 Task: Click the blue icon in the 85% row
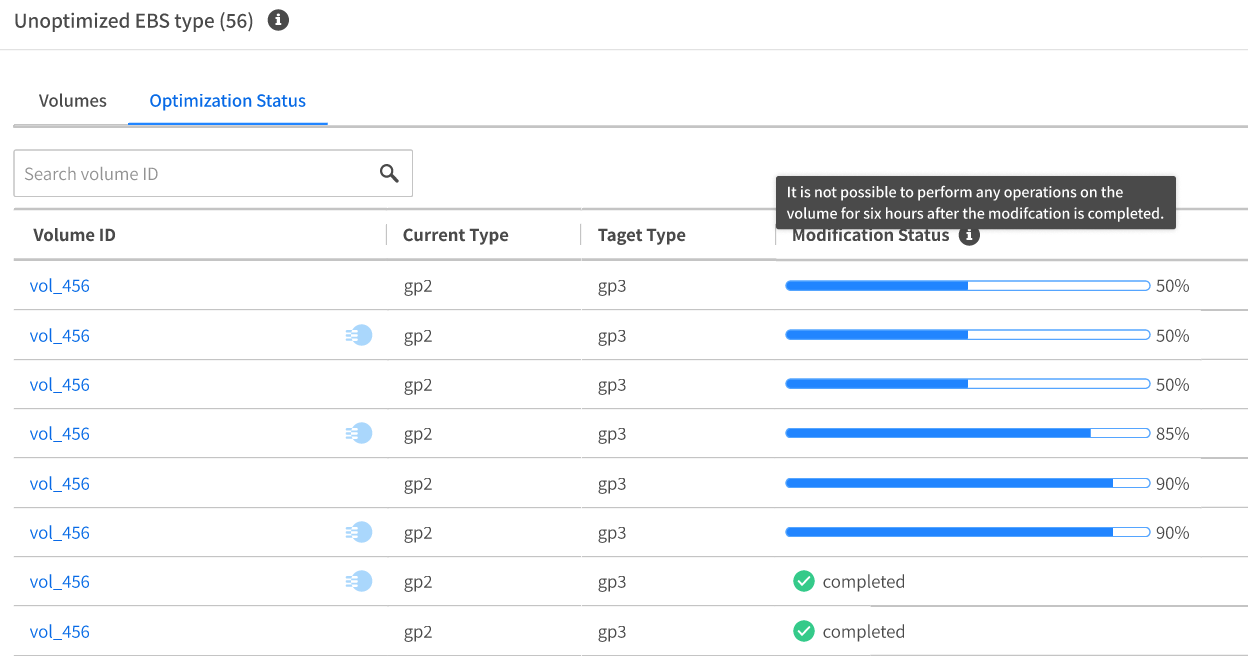(x=360, y=434)
